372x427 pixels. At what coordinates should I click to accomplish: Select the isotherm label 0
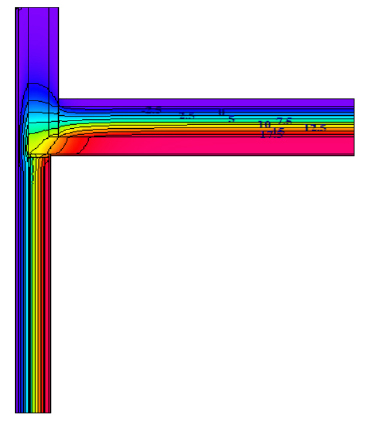[221, 112]
